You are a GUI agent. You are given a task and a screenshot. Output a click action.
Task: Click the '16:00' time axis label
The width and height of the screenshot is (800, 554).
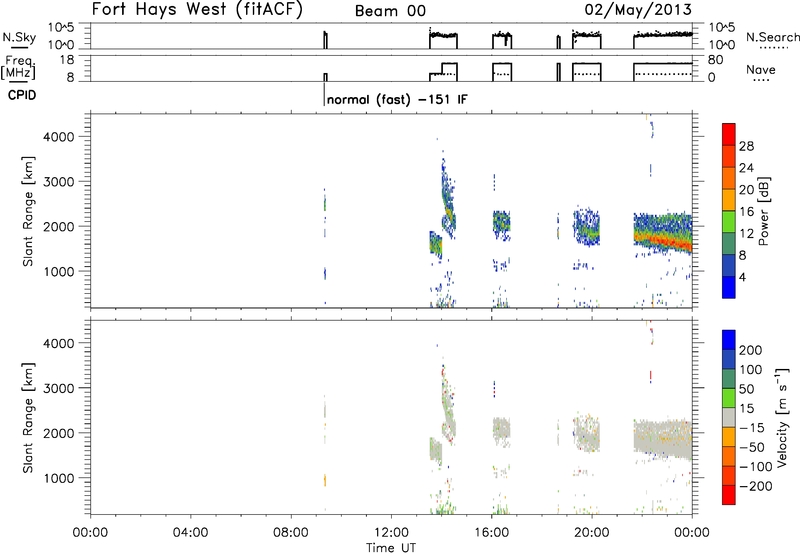491,533
